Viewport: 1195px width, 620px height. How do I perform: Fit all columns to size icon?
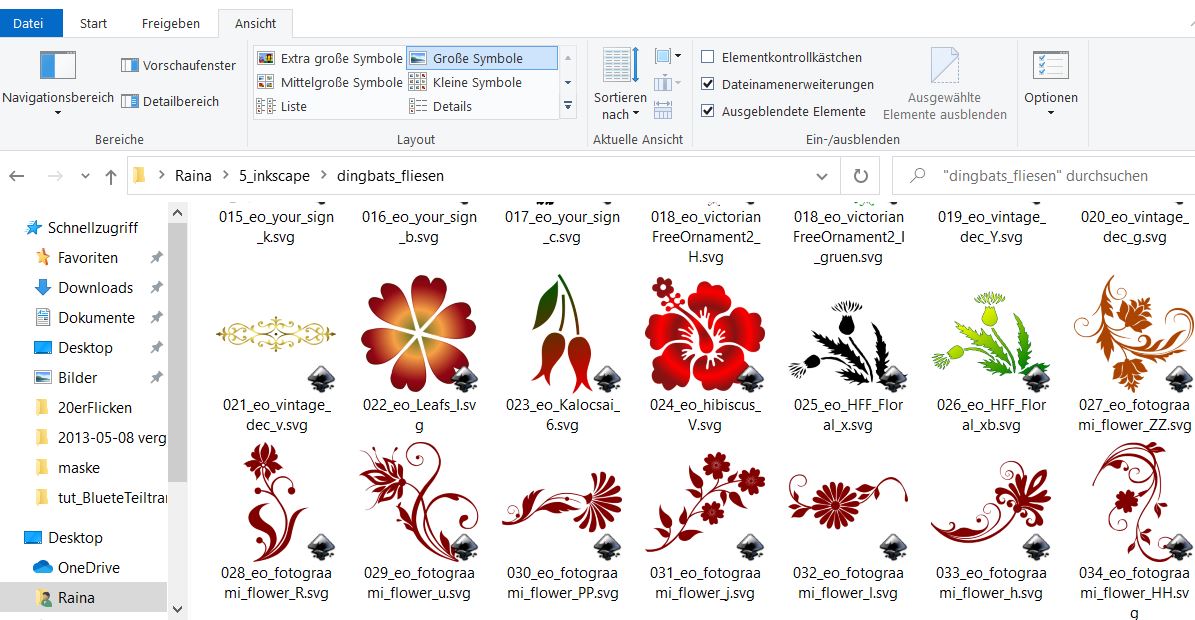pos(663,110)
